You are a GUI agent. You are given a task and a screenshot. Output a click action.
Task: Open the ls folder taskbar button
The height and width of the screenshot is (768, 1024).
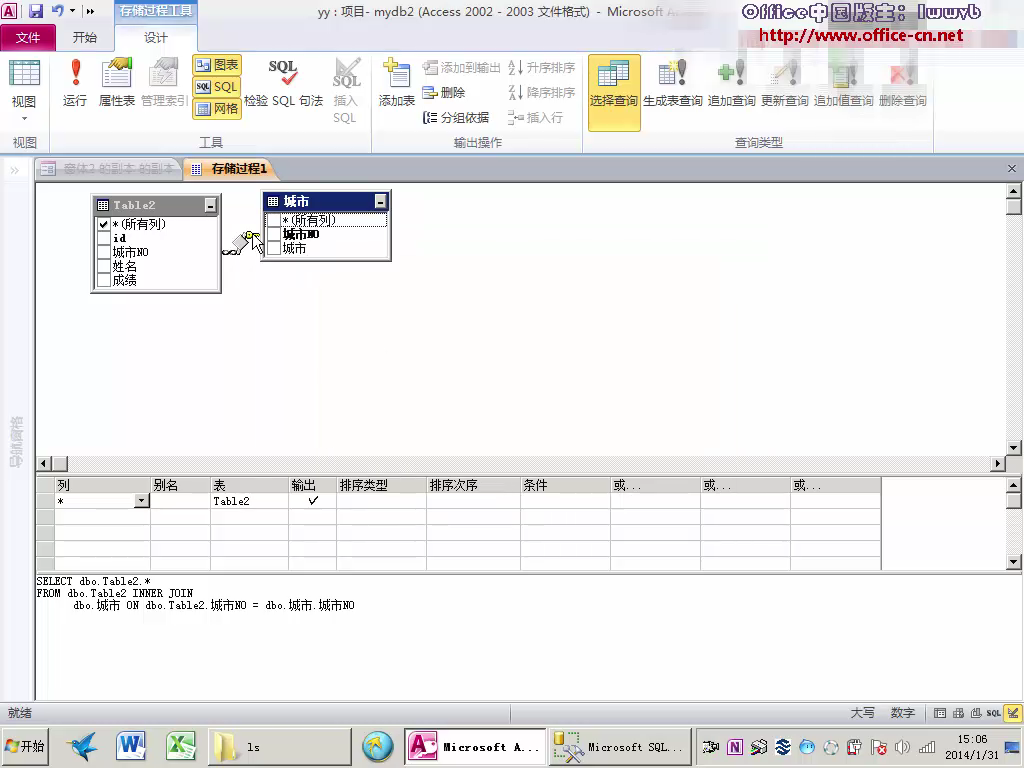coord(280,746)
